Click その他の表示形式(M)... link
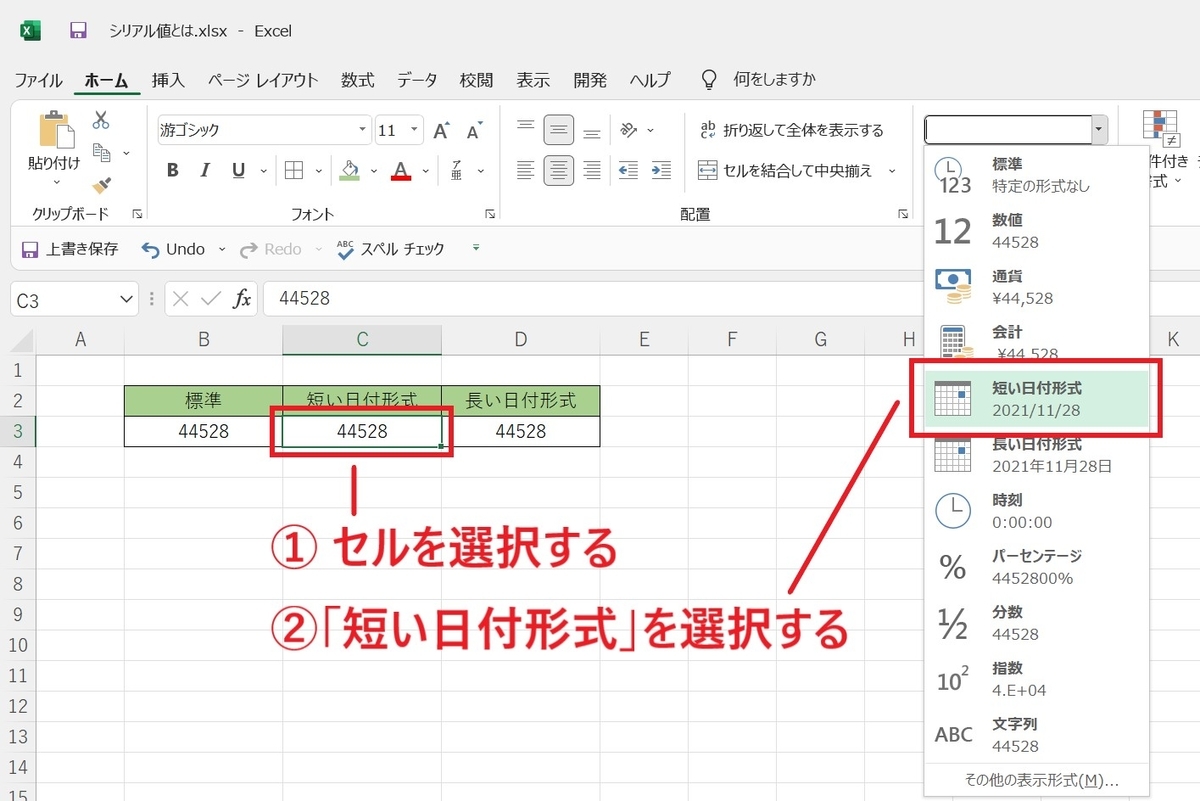The width and height of the screenshot is (1200, 801). click(1041, 780)
